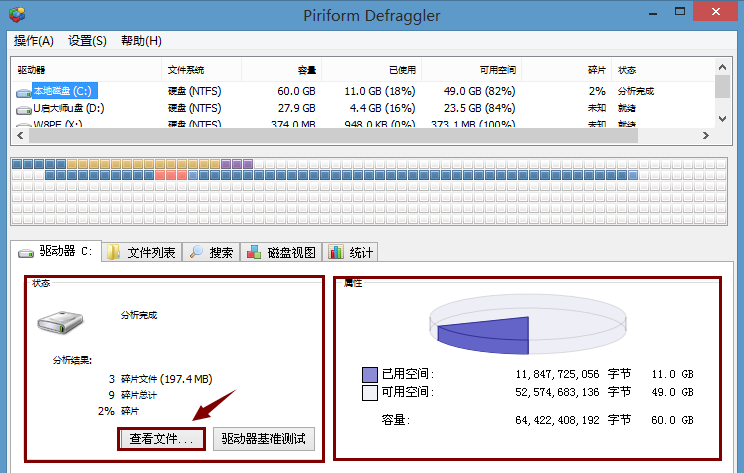Click the folder icon on 文件列表 tab
The height and width of the screenshot is (473, 744).
click(x=113, y=252)
